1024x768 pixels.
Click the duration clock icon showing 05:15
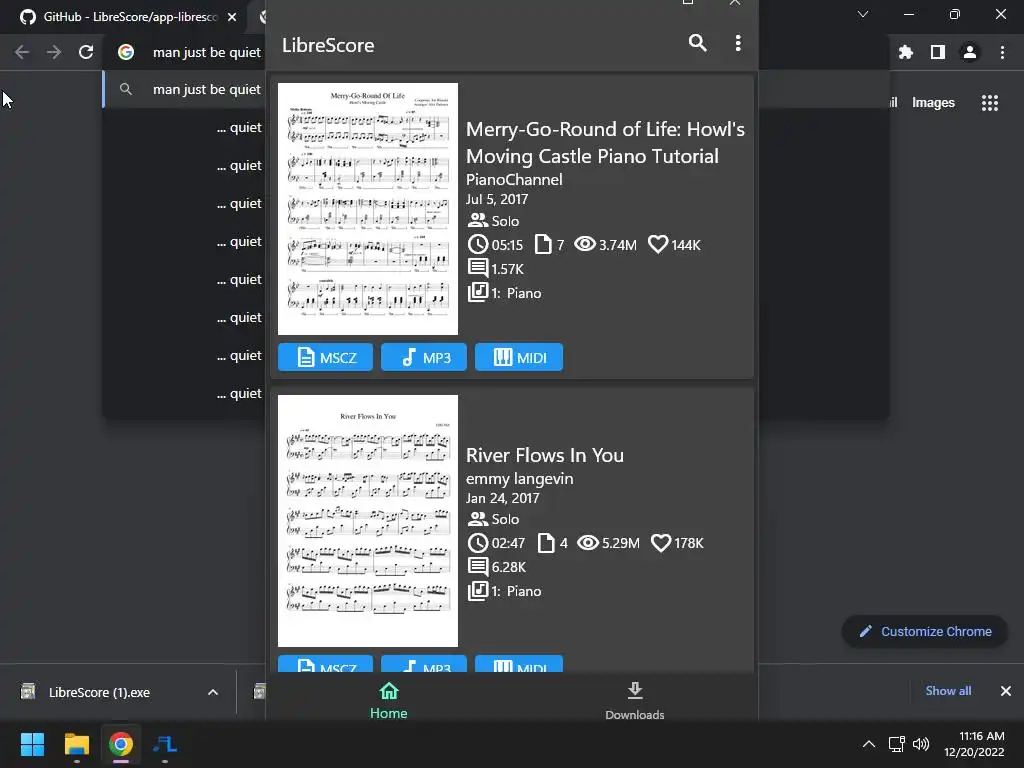[478, 244]
